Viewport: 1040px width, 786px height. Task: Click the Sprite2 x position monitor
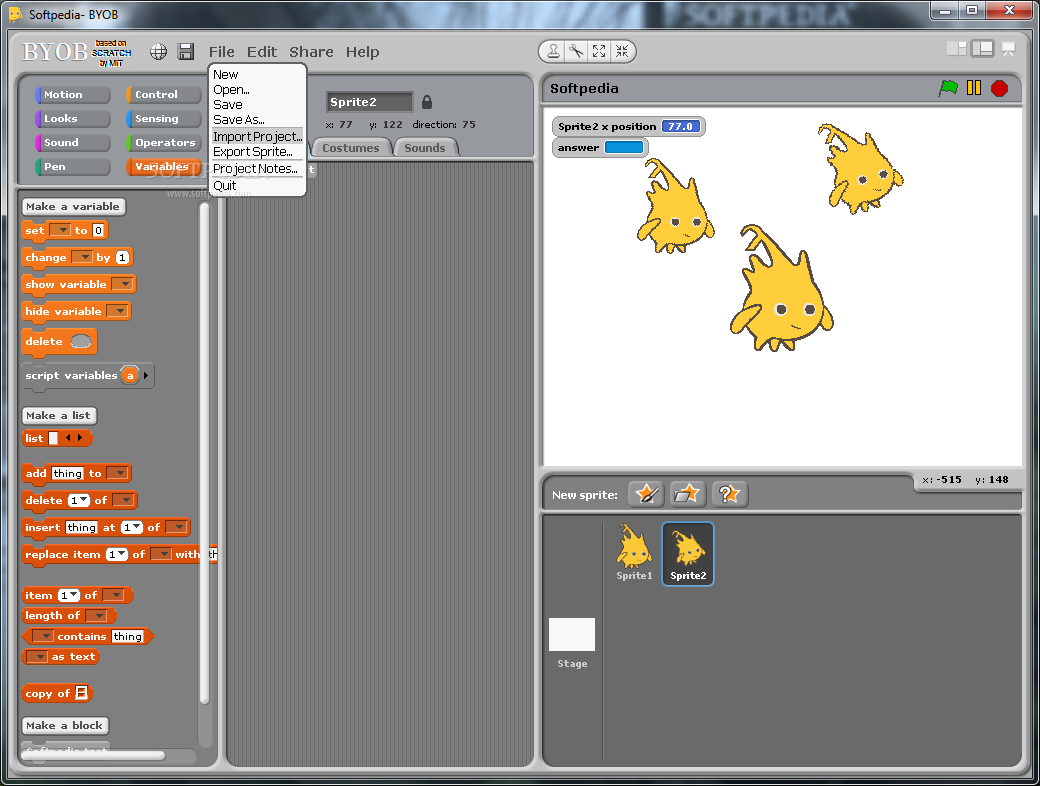coord(628,127)
